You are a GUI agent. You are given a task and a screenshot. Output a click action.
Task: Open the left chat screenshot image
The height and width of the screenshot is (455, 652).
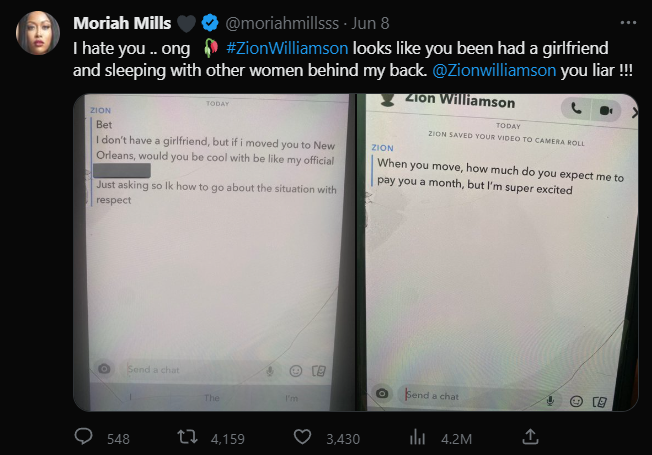(x=214, y=250)
